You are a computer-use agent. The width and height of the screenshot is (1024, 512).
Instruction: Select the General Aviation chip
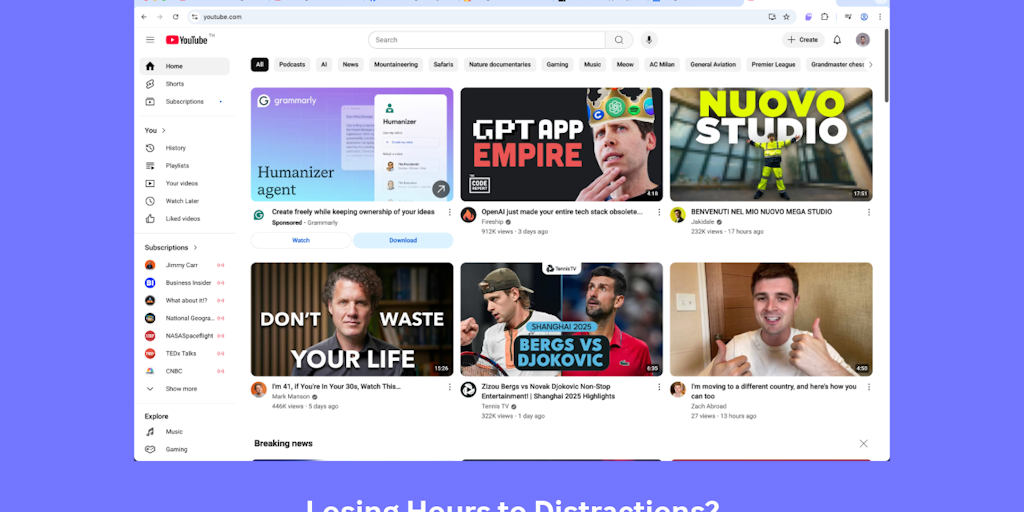pos(713,65)
